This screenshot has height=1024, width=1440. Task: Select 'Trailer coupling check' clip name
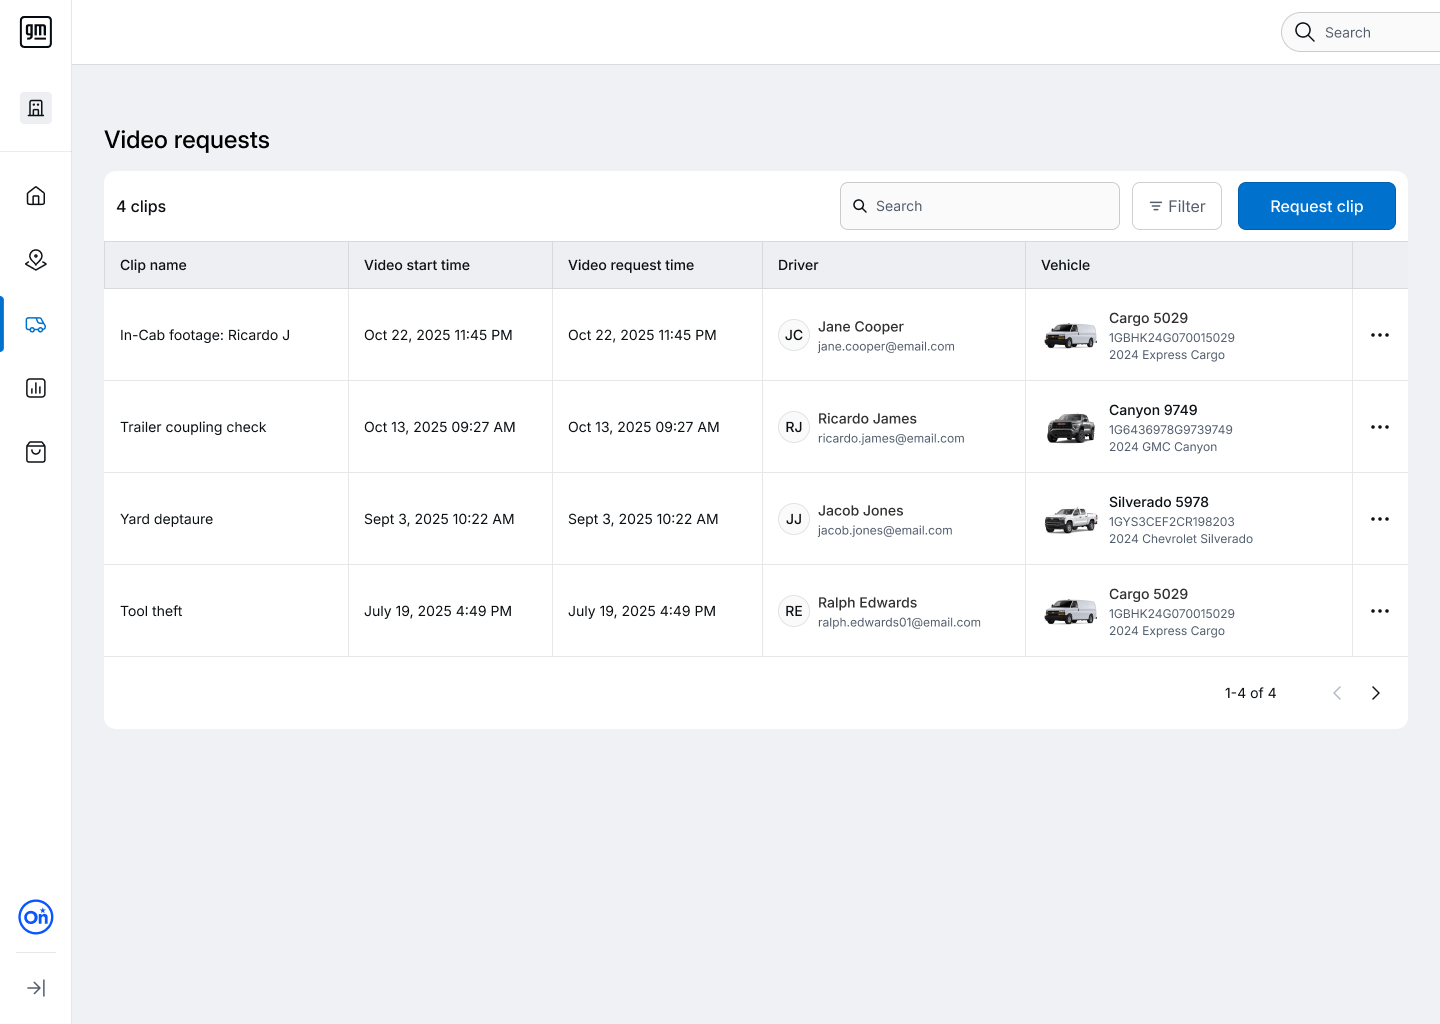tap(193, 427)
